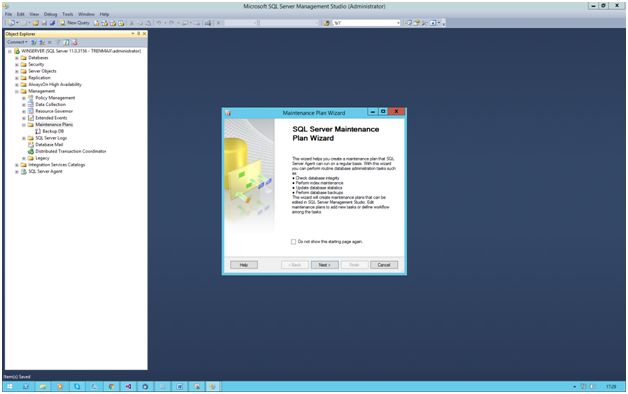Image resolution: width=628 pixels, height=394 pixels.
Task: Open the View menu
Action: coord(34,14)
